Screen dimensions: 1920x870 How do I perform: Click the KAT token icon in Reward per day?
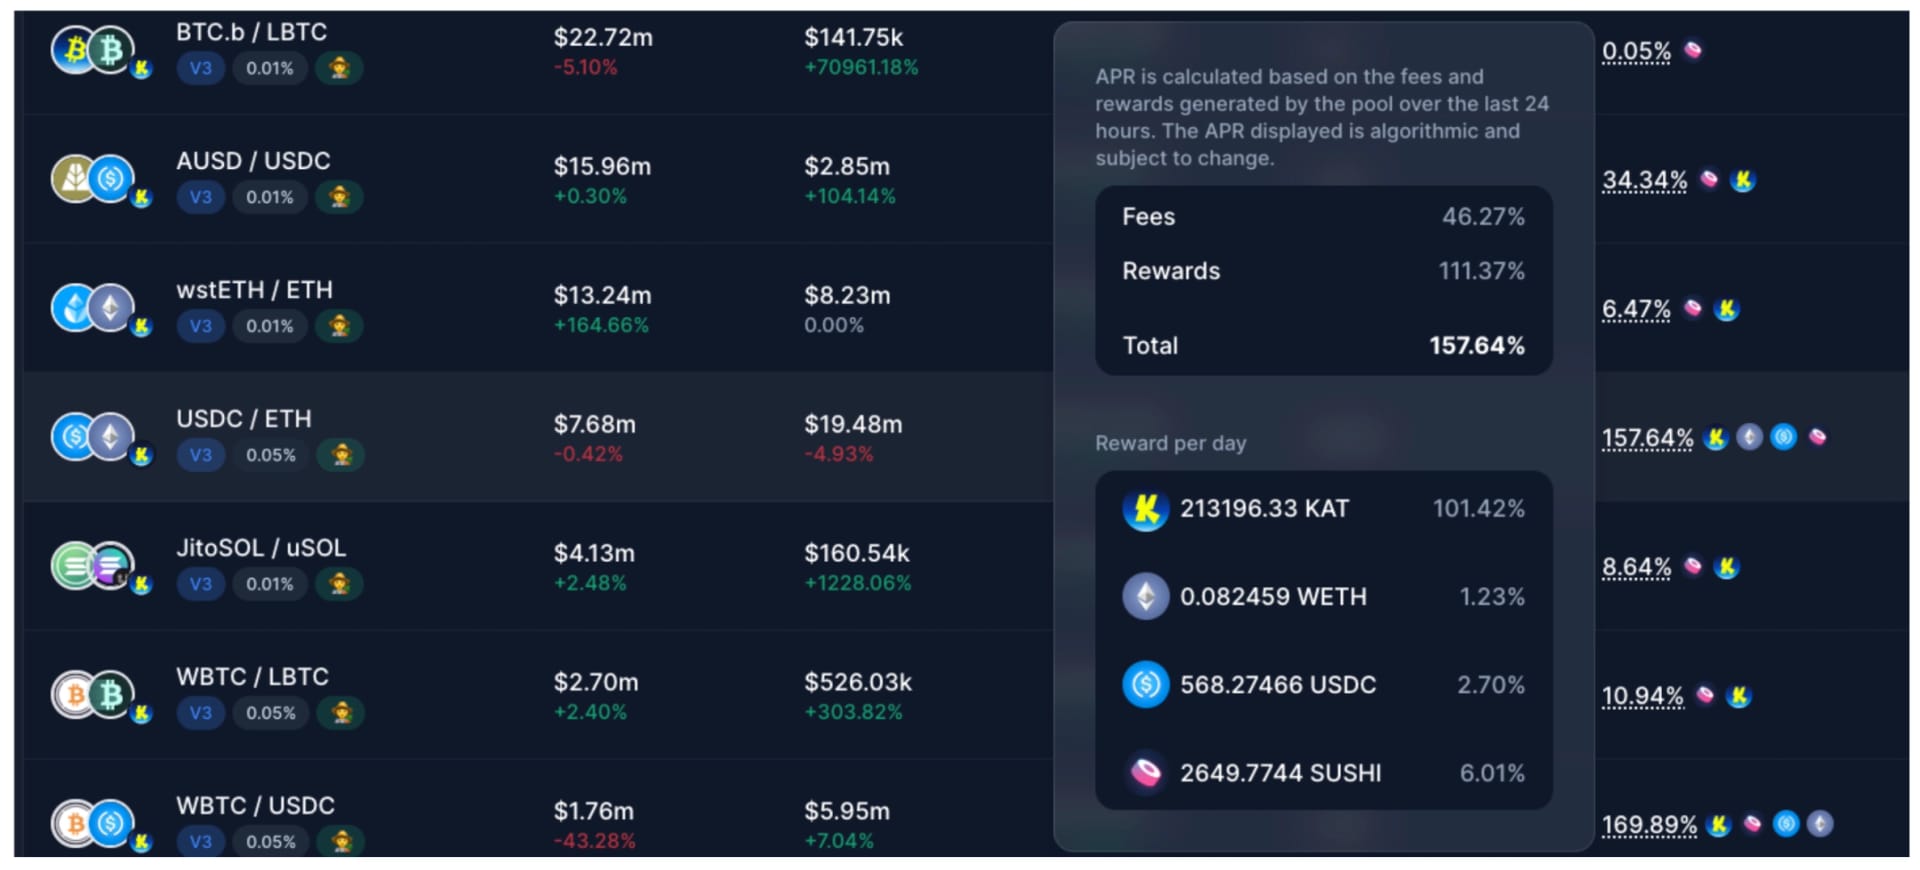point(1146,509)
